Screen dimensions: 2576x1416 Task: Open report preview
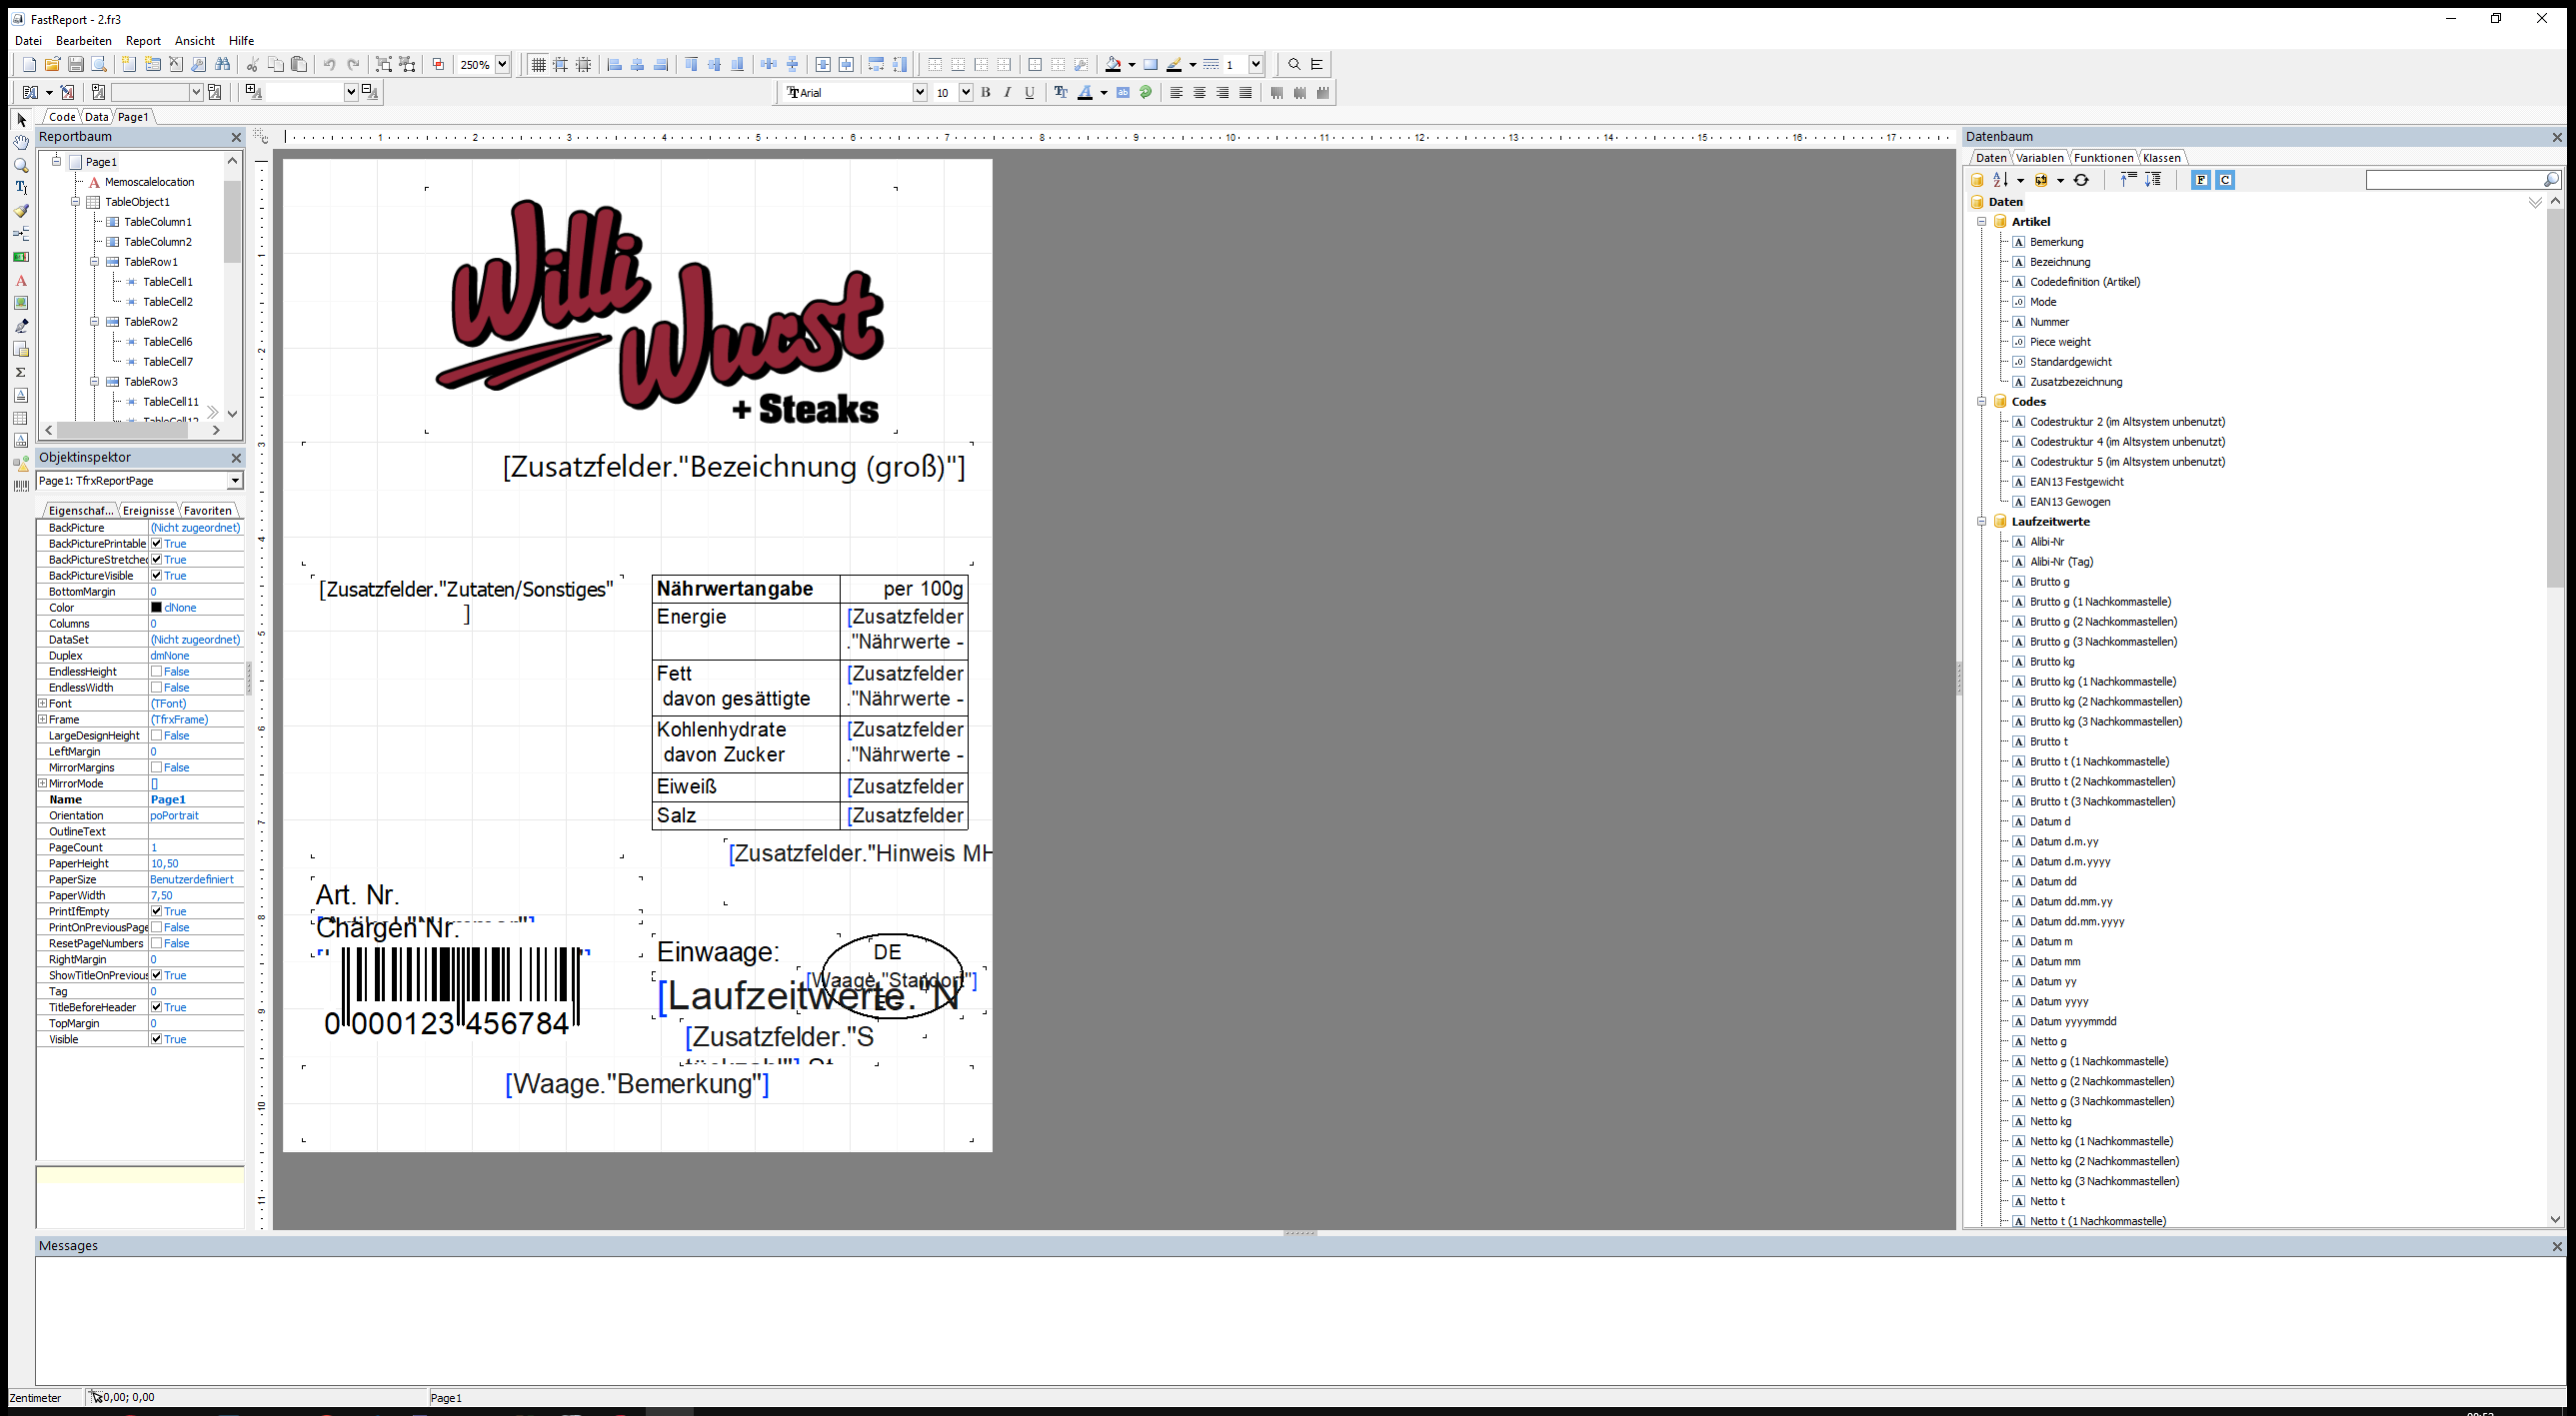pyautogui.click(x=99, y=64)
